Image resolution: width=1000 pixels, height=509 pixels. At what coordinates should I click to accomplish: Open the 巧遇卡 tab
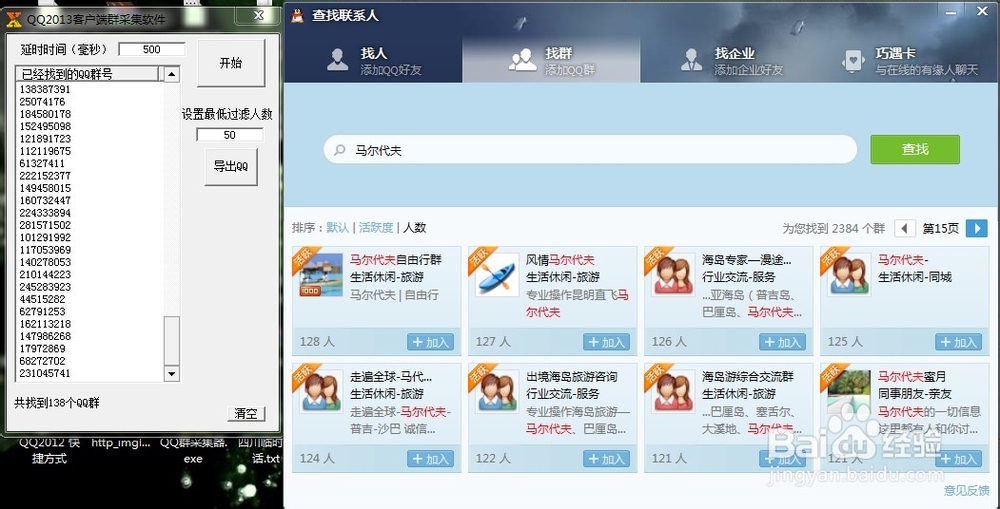[909, 61]
